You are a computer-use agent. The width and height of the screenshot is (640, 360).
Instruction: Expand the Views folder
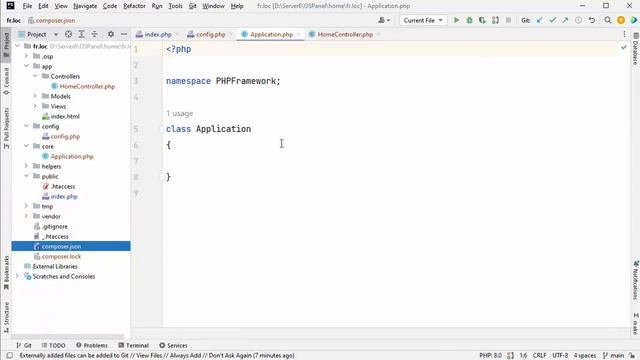(36, 106)
